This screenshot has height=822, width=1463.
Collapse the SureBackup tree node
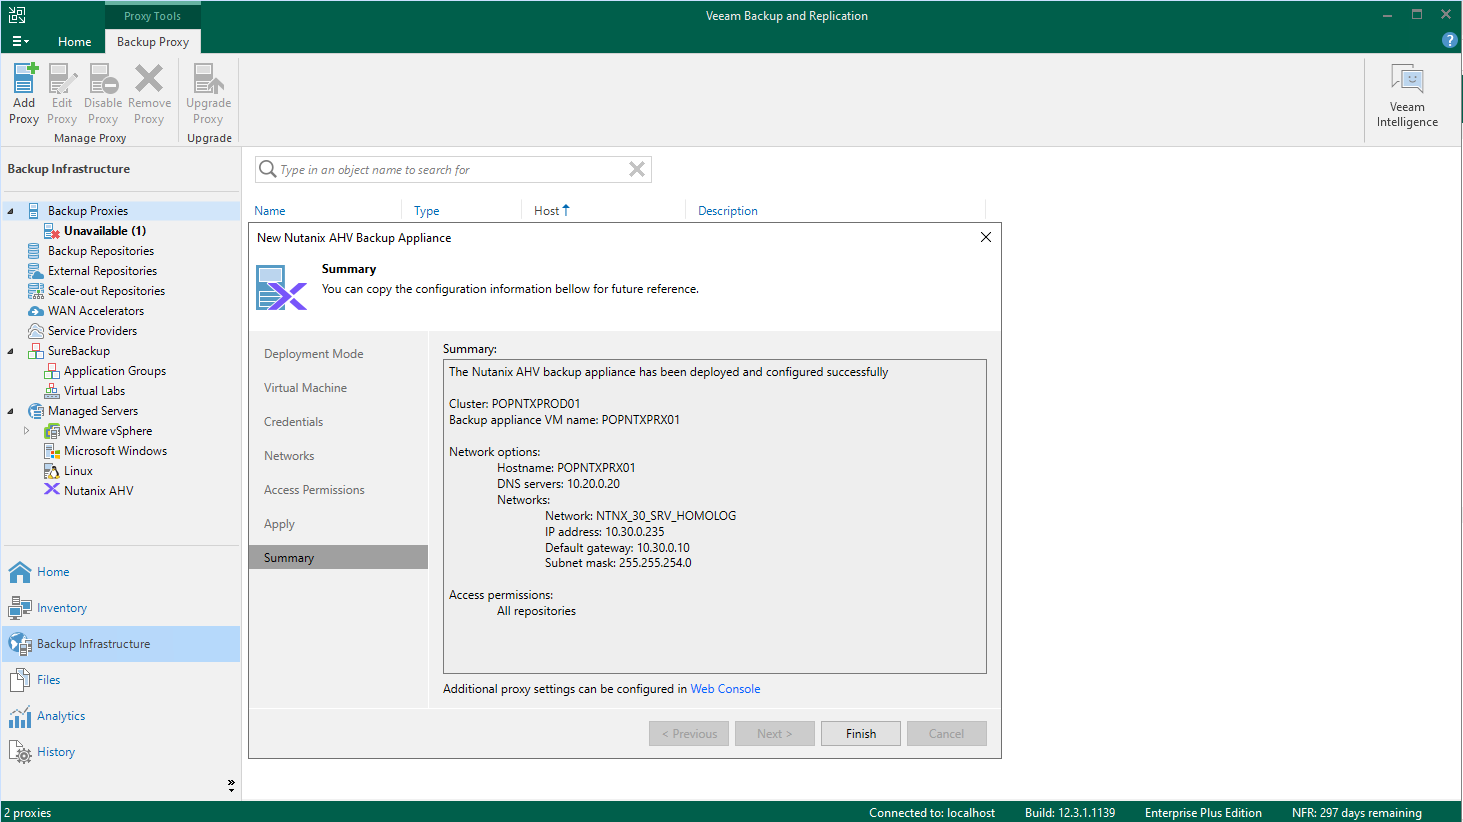pos(10,351)
